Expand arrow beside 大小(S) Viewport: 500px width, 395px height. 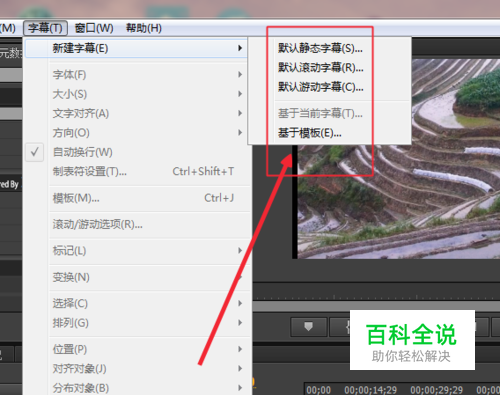240,94
